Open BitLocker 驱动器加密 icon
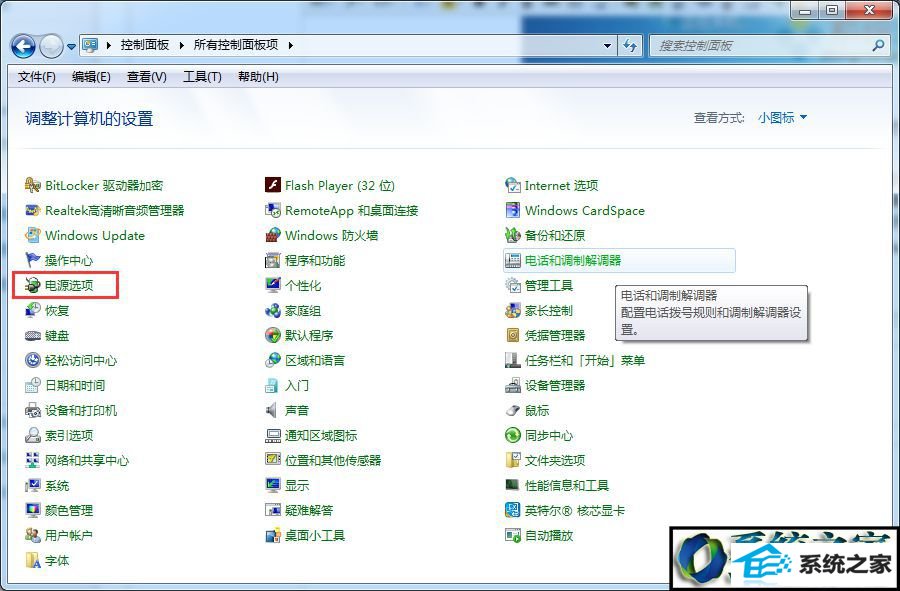The width and height of the screenshot is (900, 591). 33,185
